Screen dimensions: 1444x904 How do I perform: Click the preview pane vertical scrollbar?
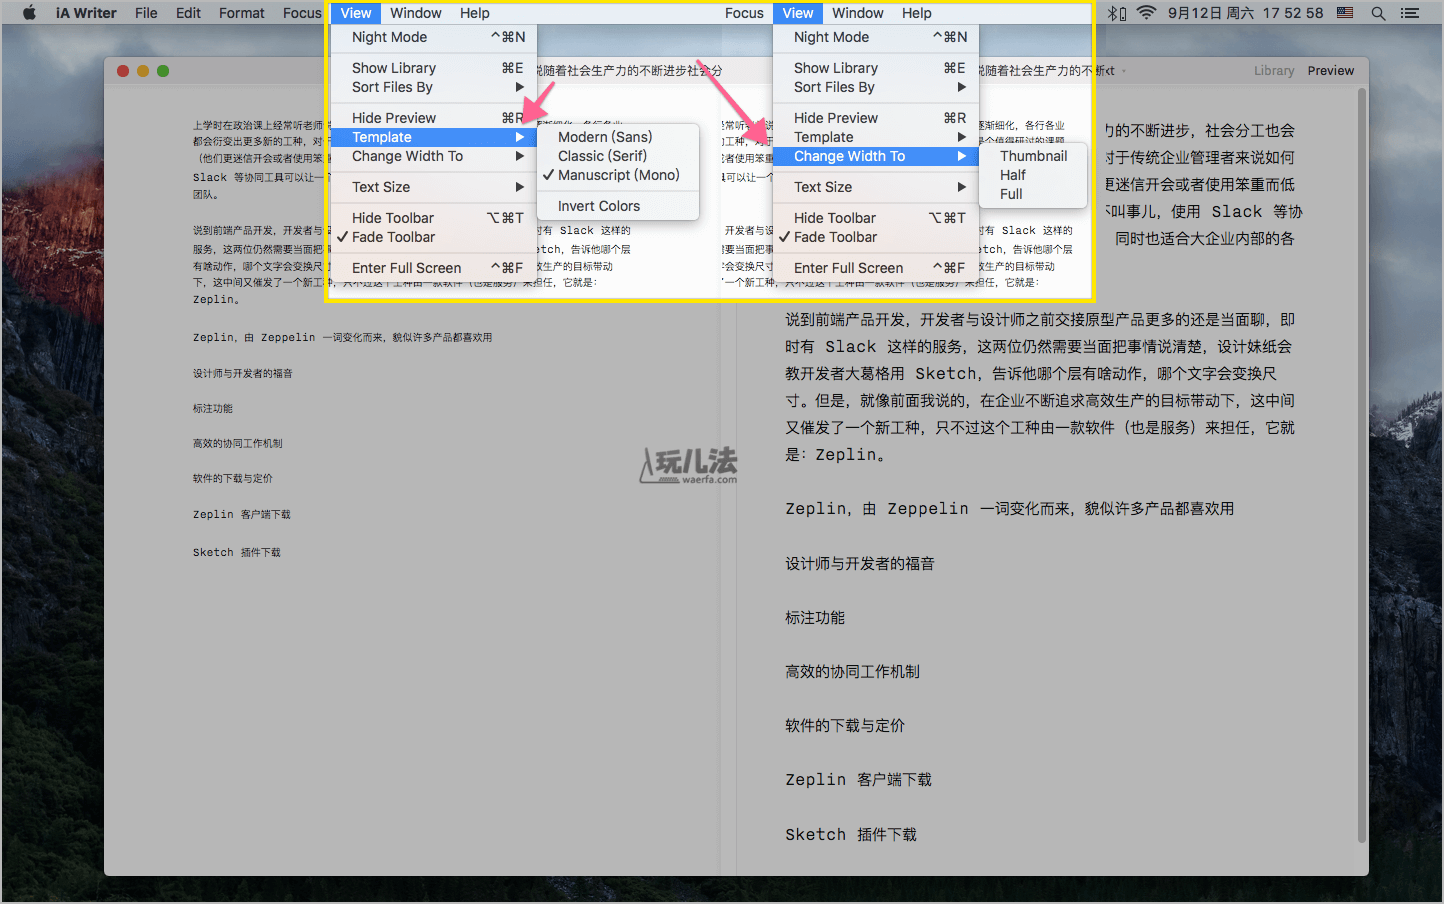(x=1362, y=467)
